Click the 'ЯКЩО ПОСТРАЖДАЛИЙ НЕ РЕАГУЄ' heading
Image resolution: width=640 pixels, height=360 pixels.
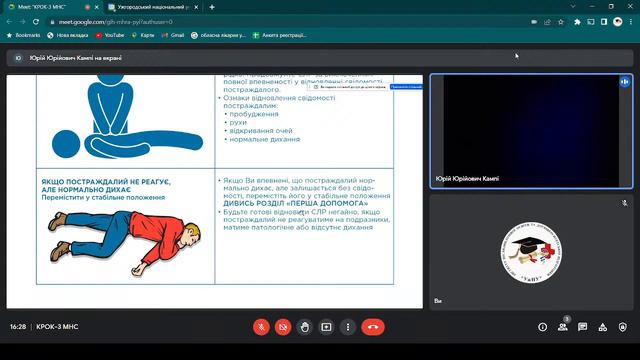[106, 182]
